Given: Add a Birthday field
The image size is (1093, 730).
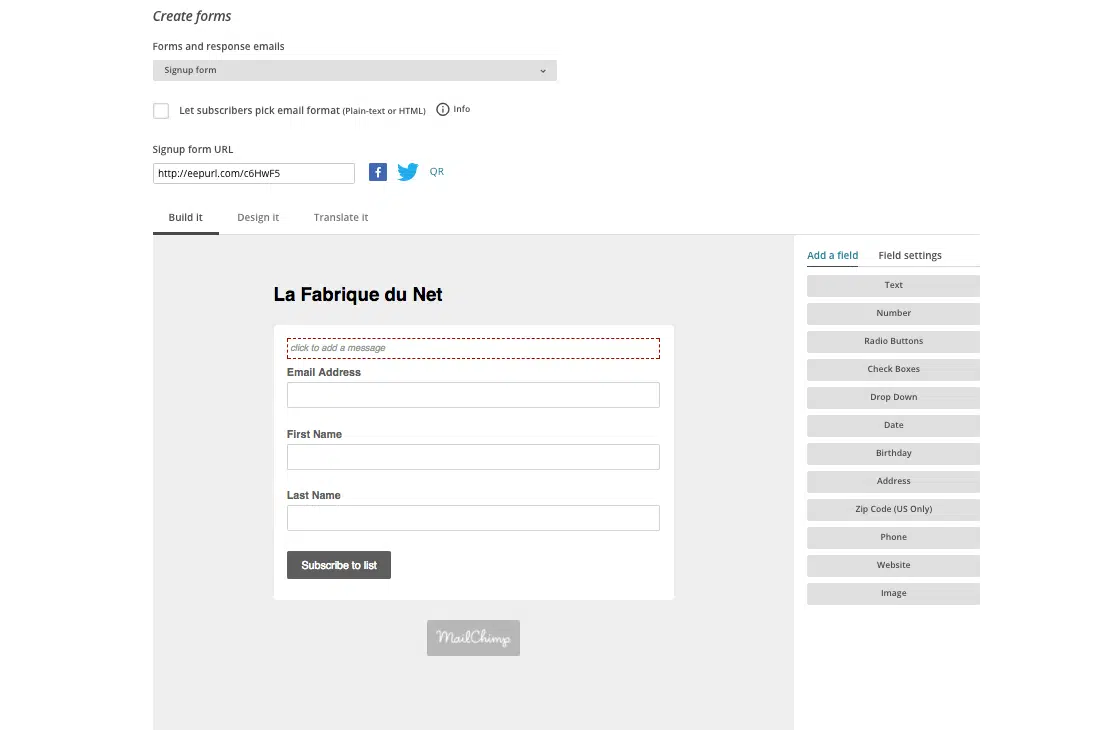Looking at the screenshot, I should [x=893, y=454].
